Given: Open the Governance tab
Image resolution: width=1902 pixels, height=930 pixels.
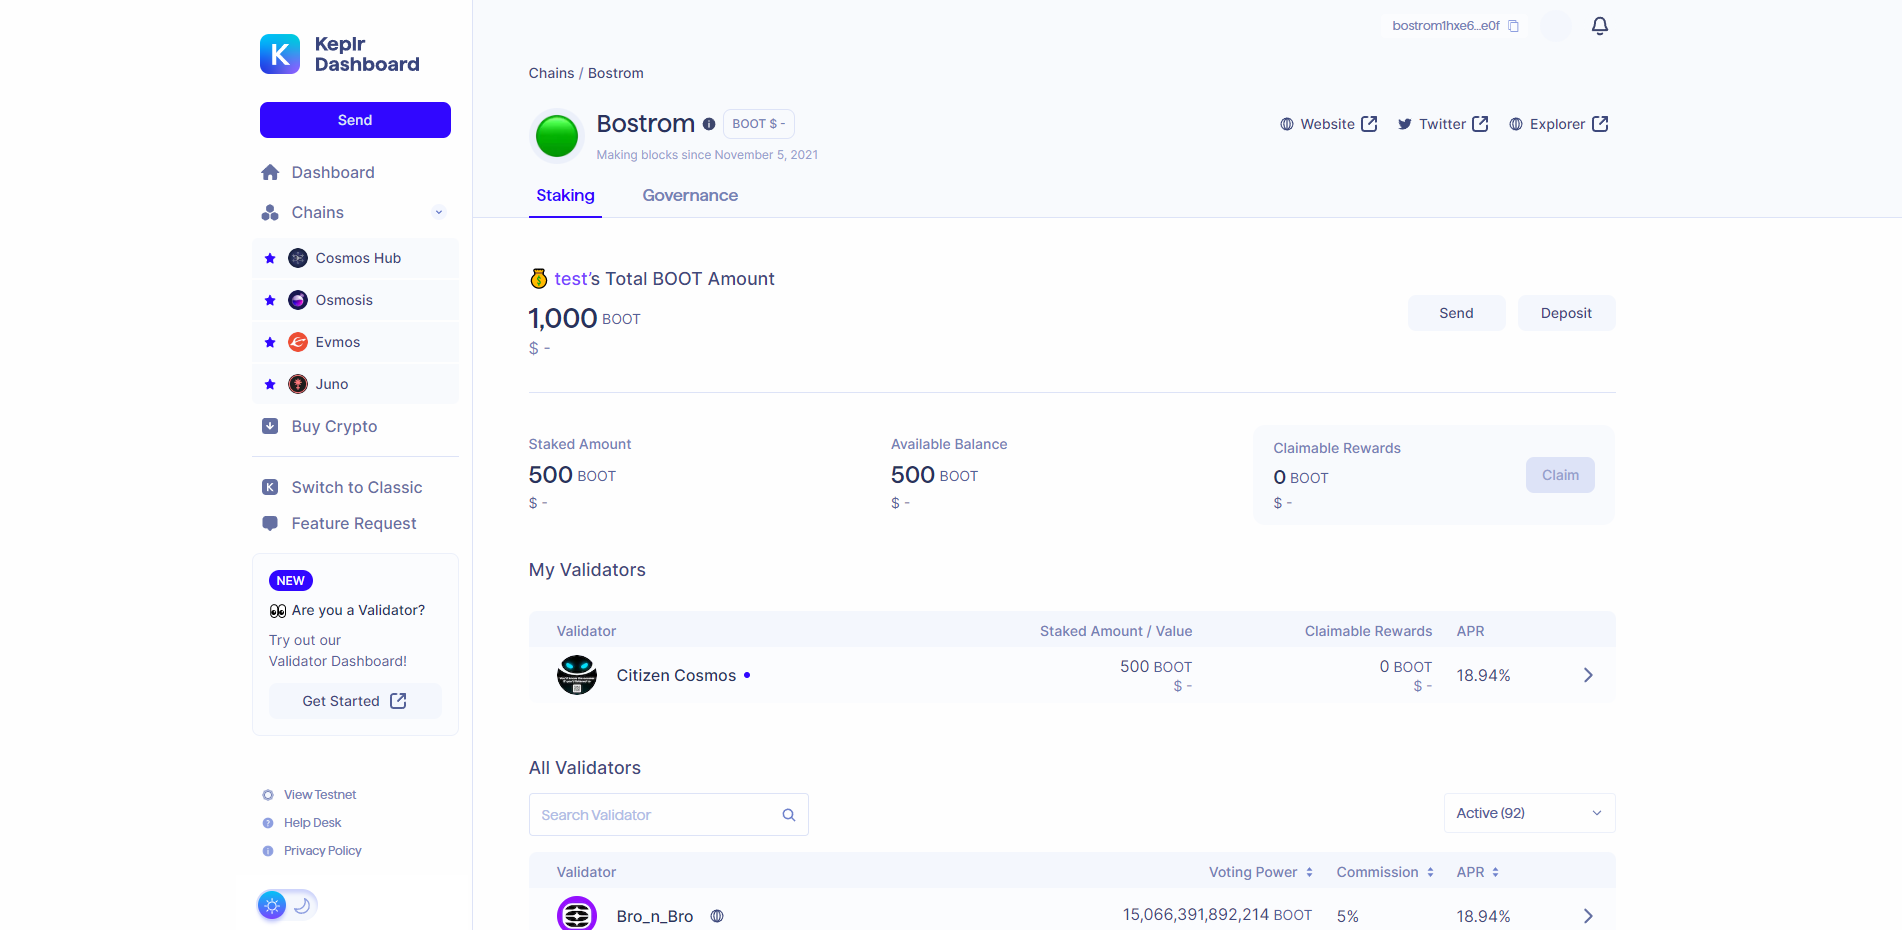Looking at the screenshot, I should pyautogui.click(x=690, y=196).
